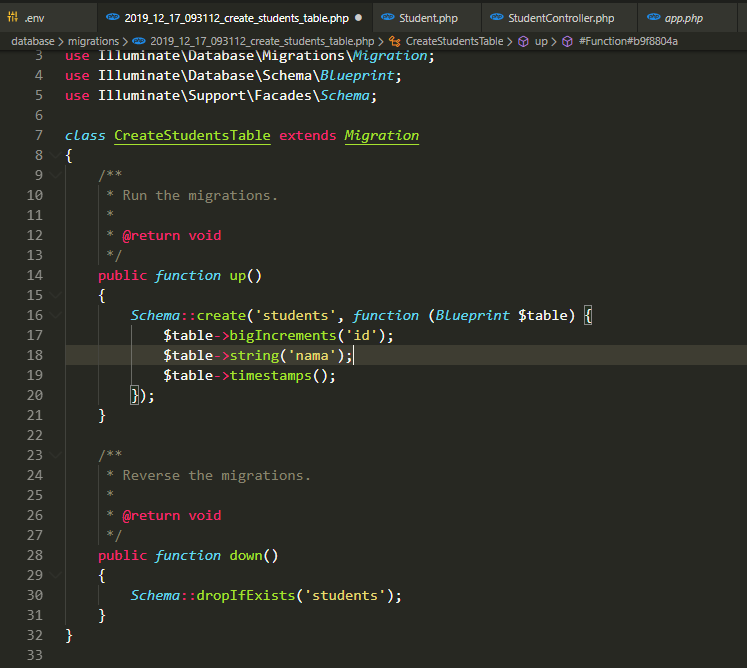Click line number 18 in gutter

[35, 355]
